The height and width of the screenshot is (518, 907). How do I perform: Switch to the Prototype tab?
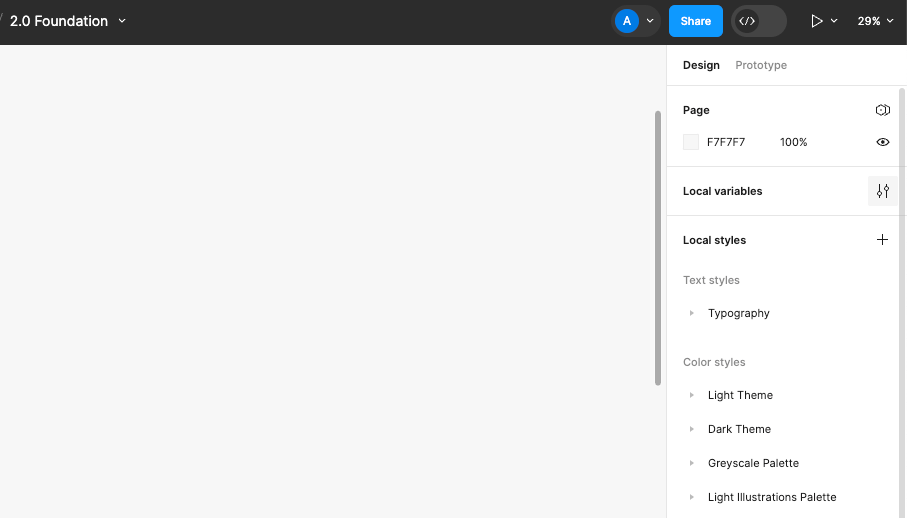click(761, 65)
